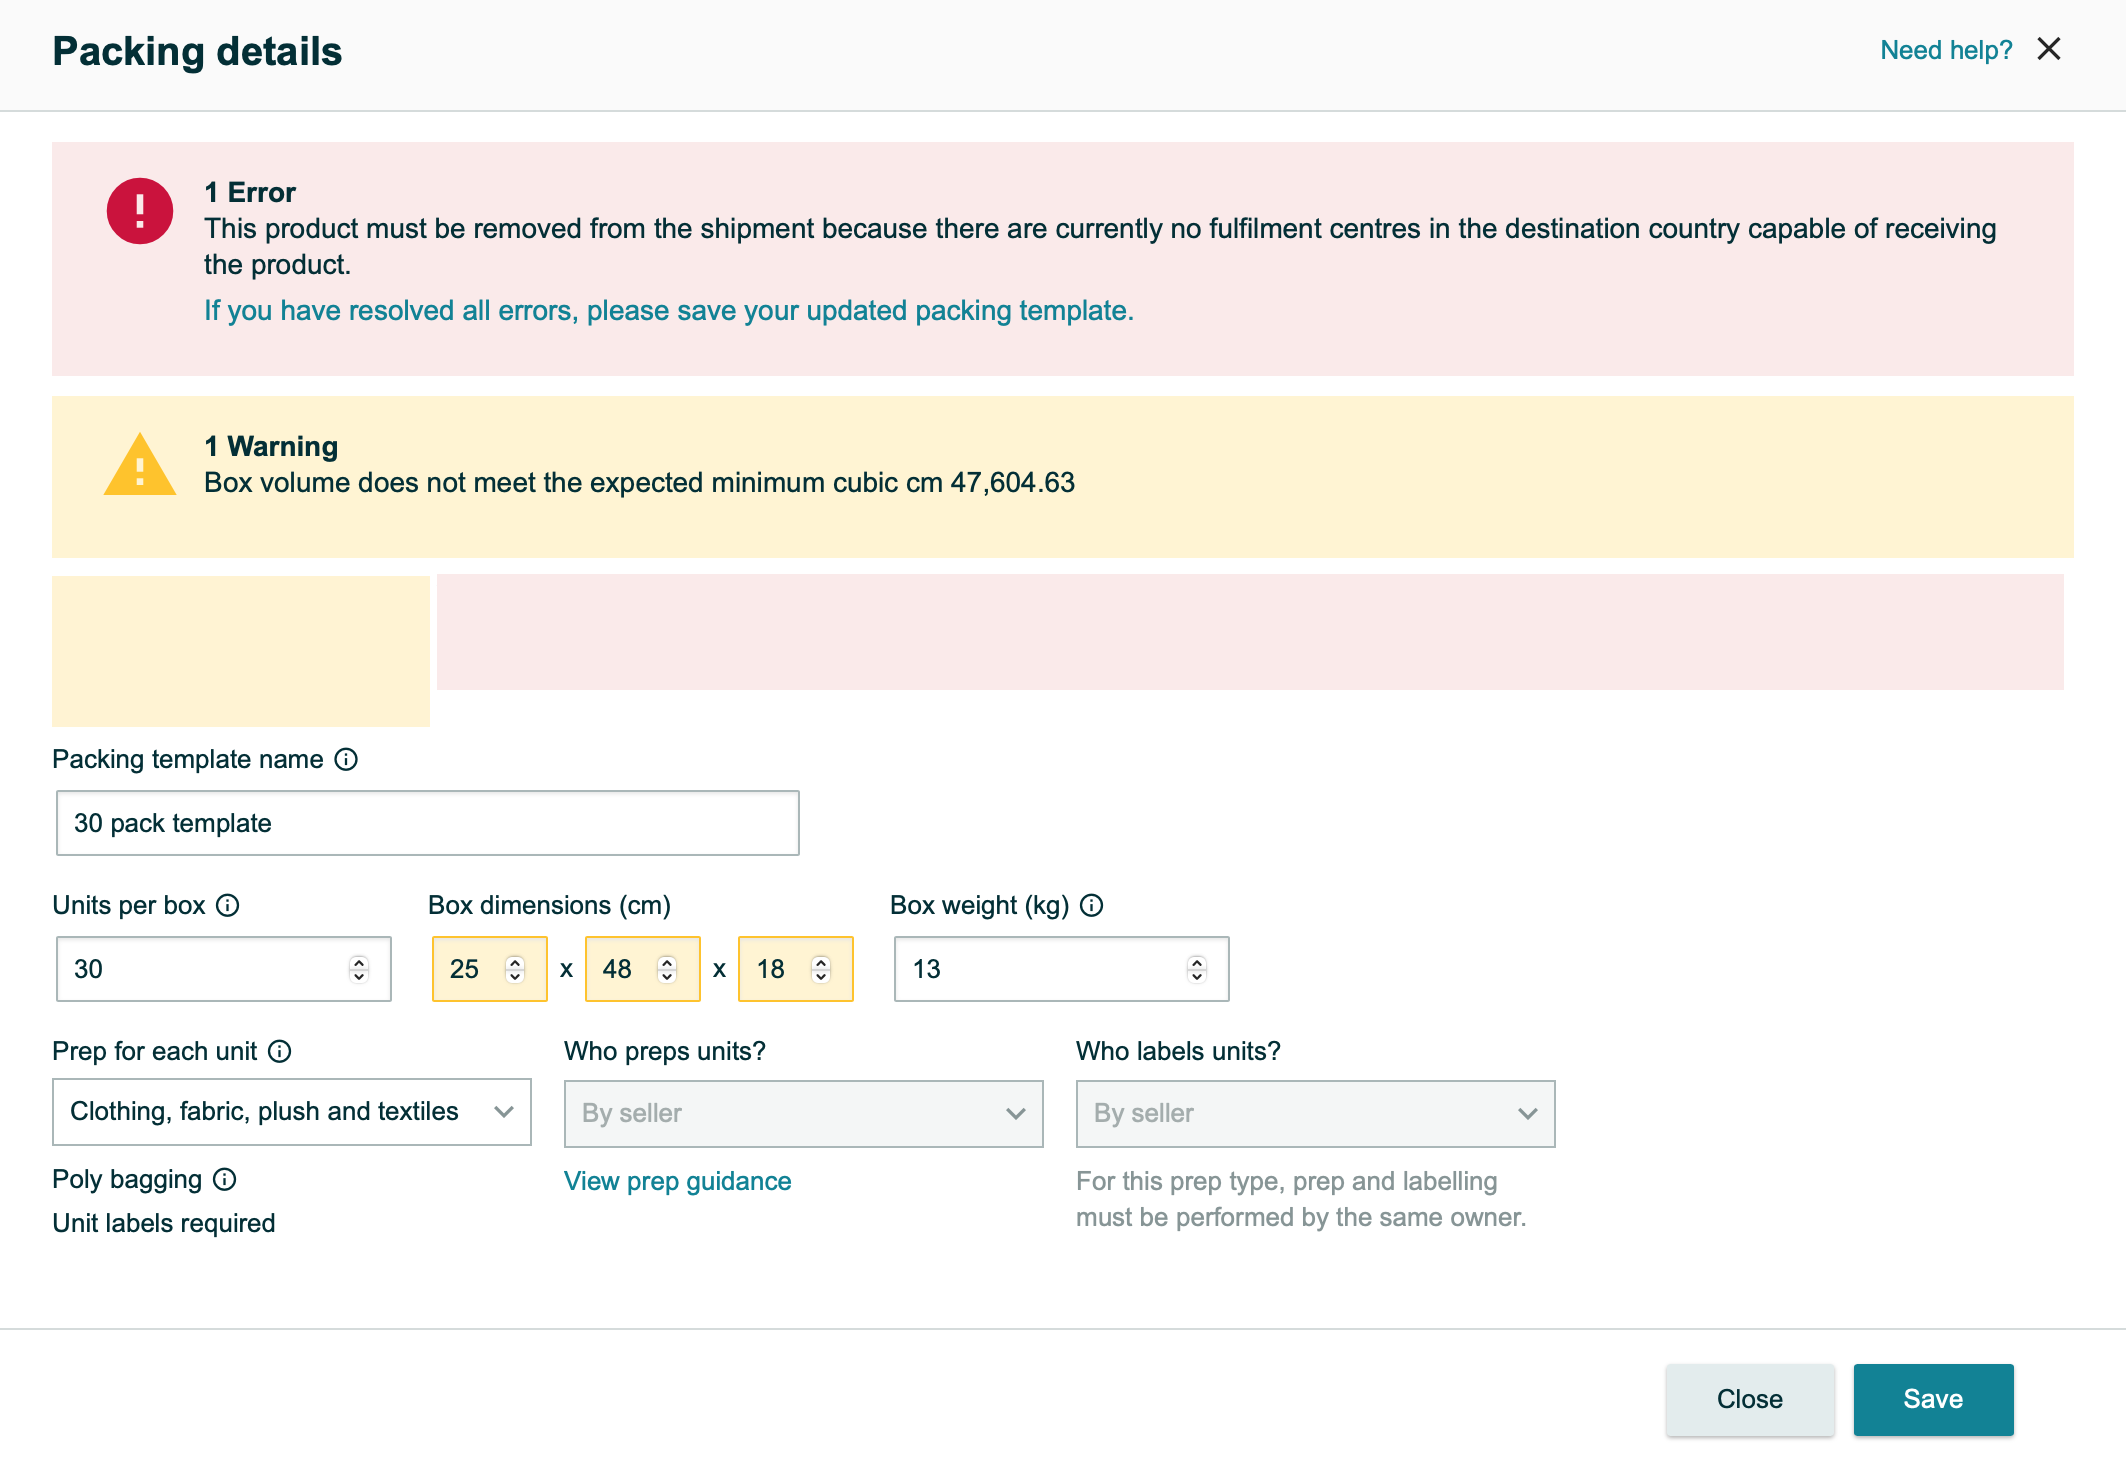Open the Prep for each unit dropdown
The height and width of the screenshot is (1464, 2126).
[292, 1112]
